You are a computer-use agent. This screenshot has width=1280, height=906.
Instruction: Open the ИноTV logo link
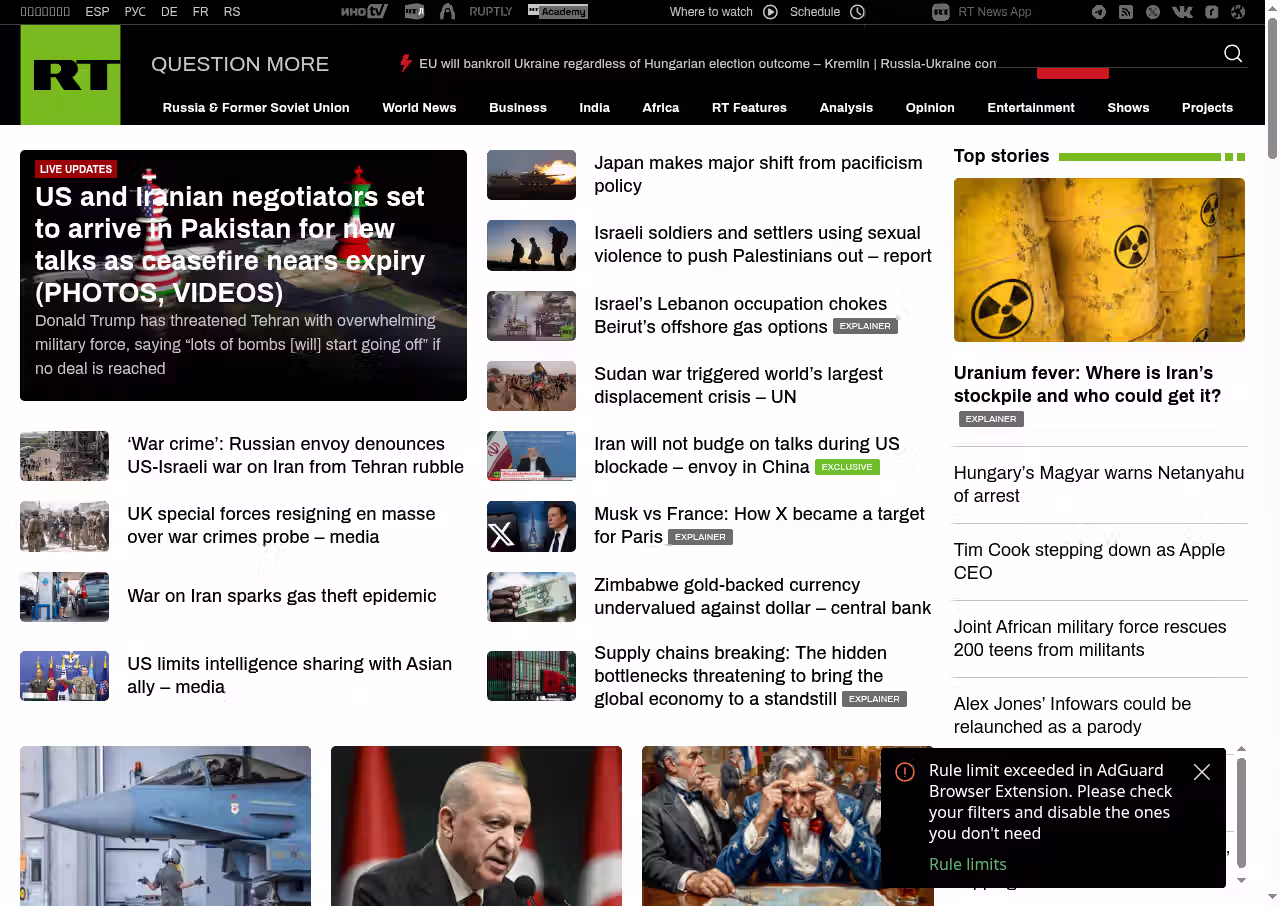(x=363, y=12)
